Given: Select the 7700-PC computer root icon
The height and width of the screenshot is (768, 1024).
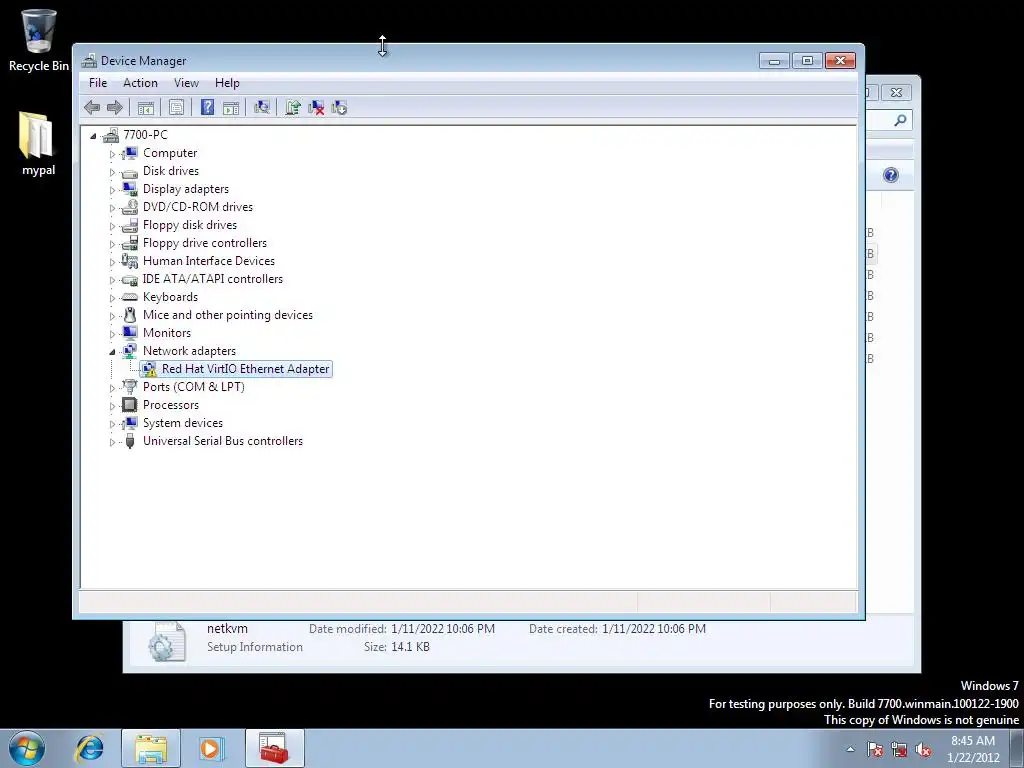Looking at the screenshot, I should pyautogui.click(x=111, y=135).
